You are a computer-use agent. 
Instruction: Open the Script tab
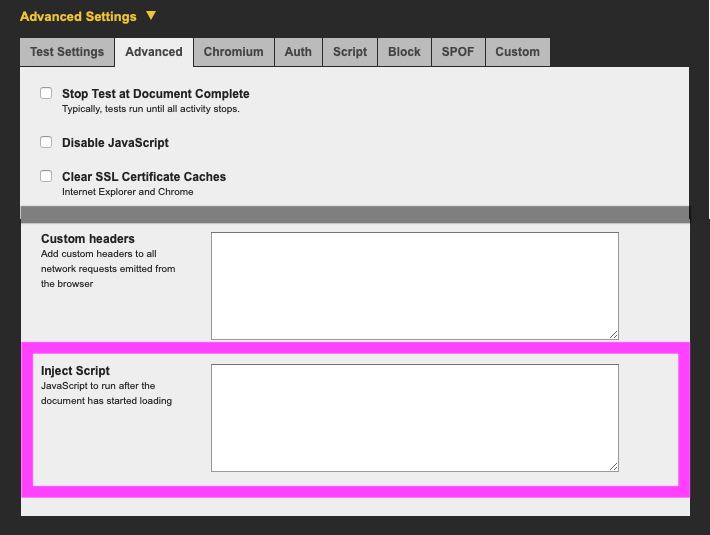[350, 52]
